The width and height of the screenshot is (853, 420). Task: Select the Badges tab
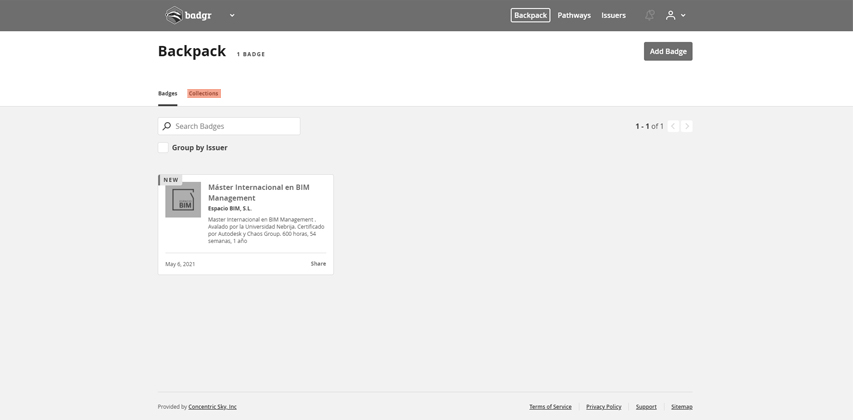[168, 94]
